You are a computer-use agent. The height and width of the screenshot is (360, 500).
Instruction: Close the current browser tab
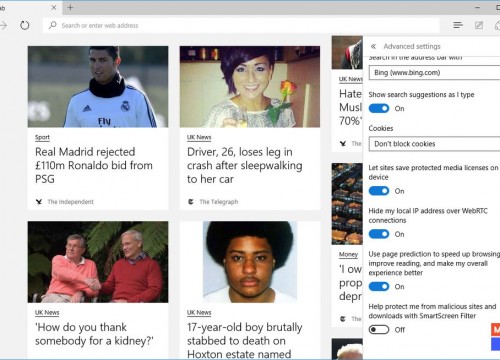click(54, 7)
